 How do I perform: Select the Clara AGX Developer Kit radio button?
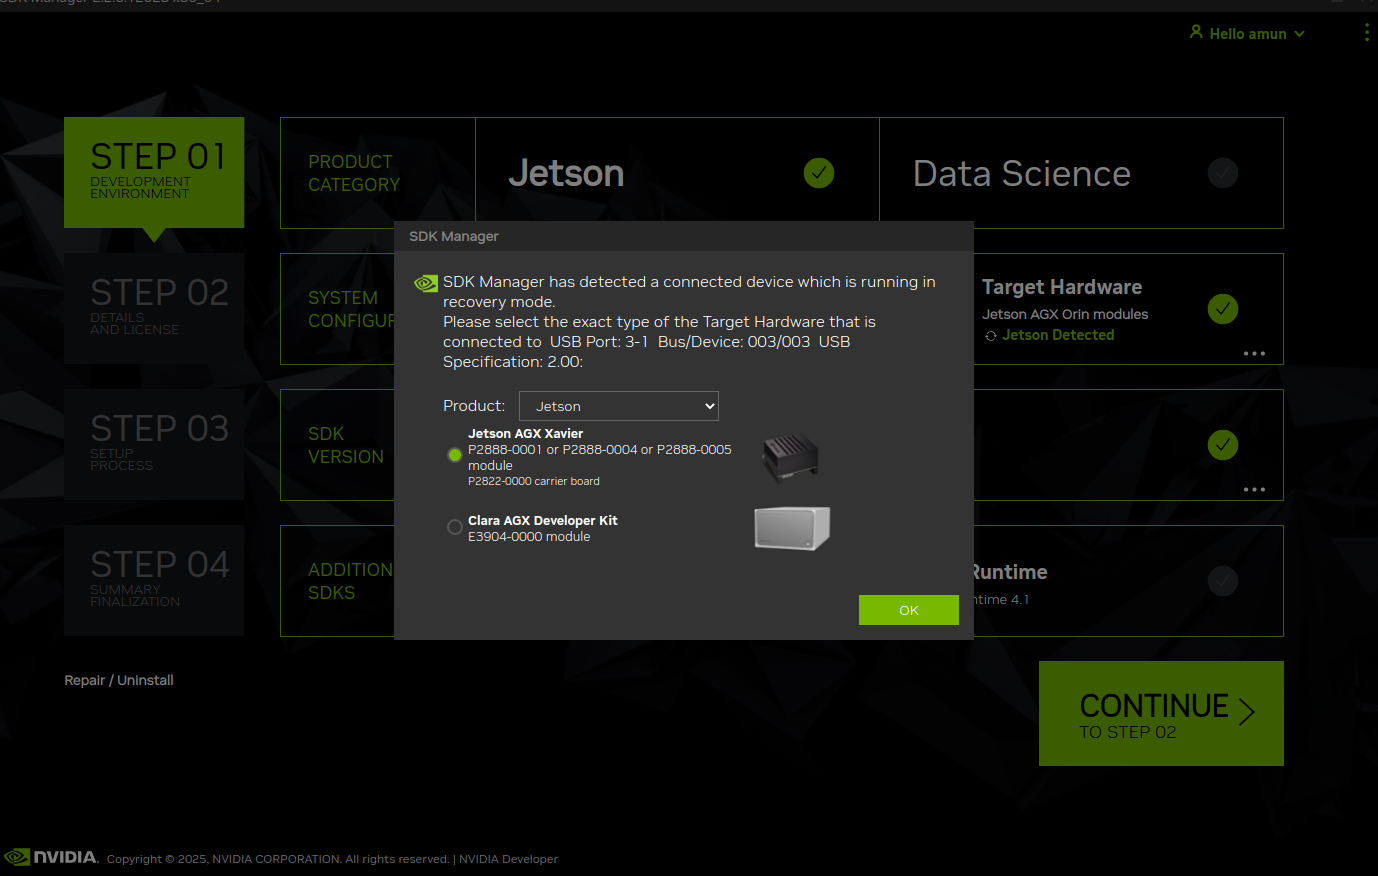coord(455,527)
